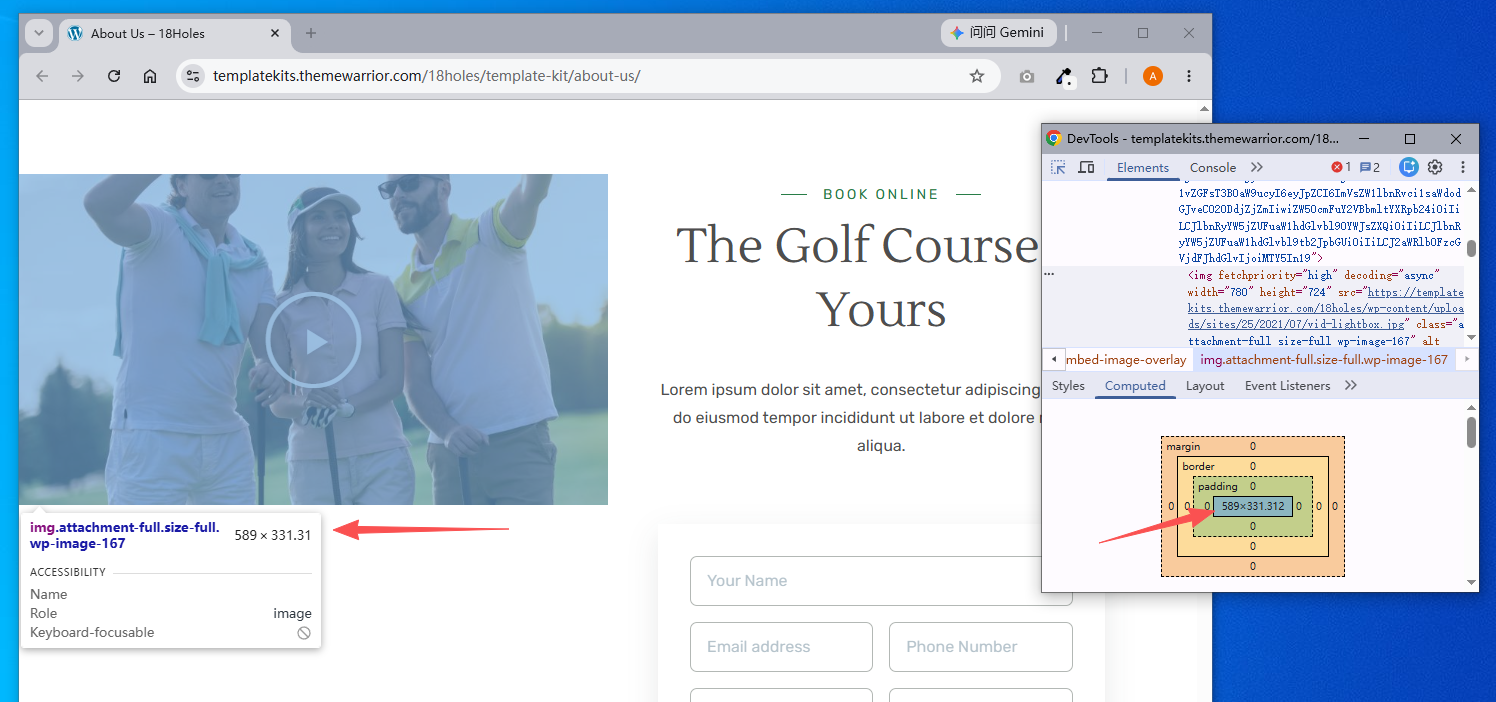Viewport: 1496px width, 702px height.
Task: Go to the browser home page icon
Action: 150,76
